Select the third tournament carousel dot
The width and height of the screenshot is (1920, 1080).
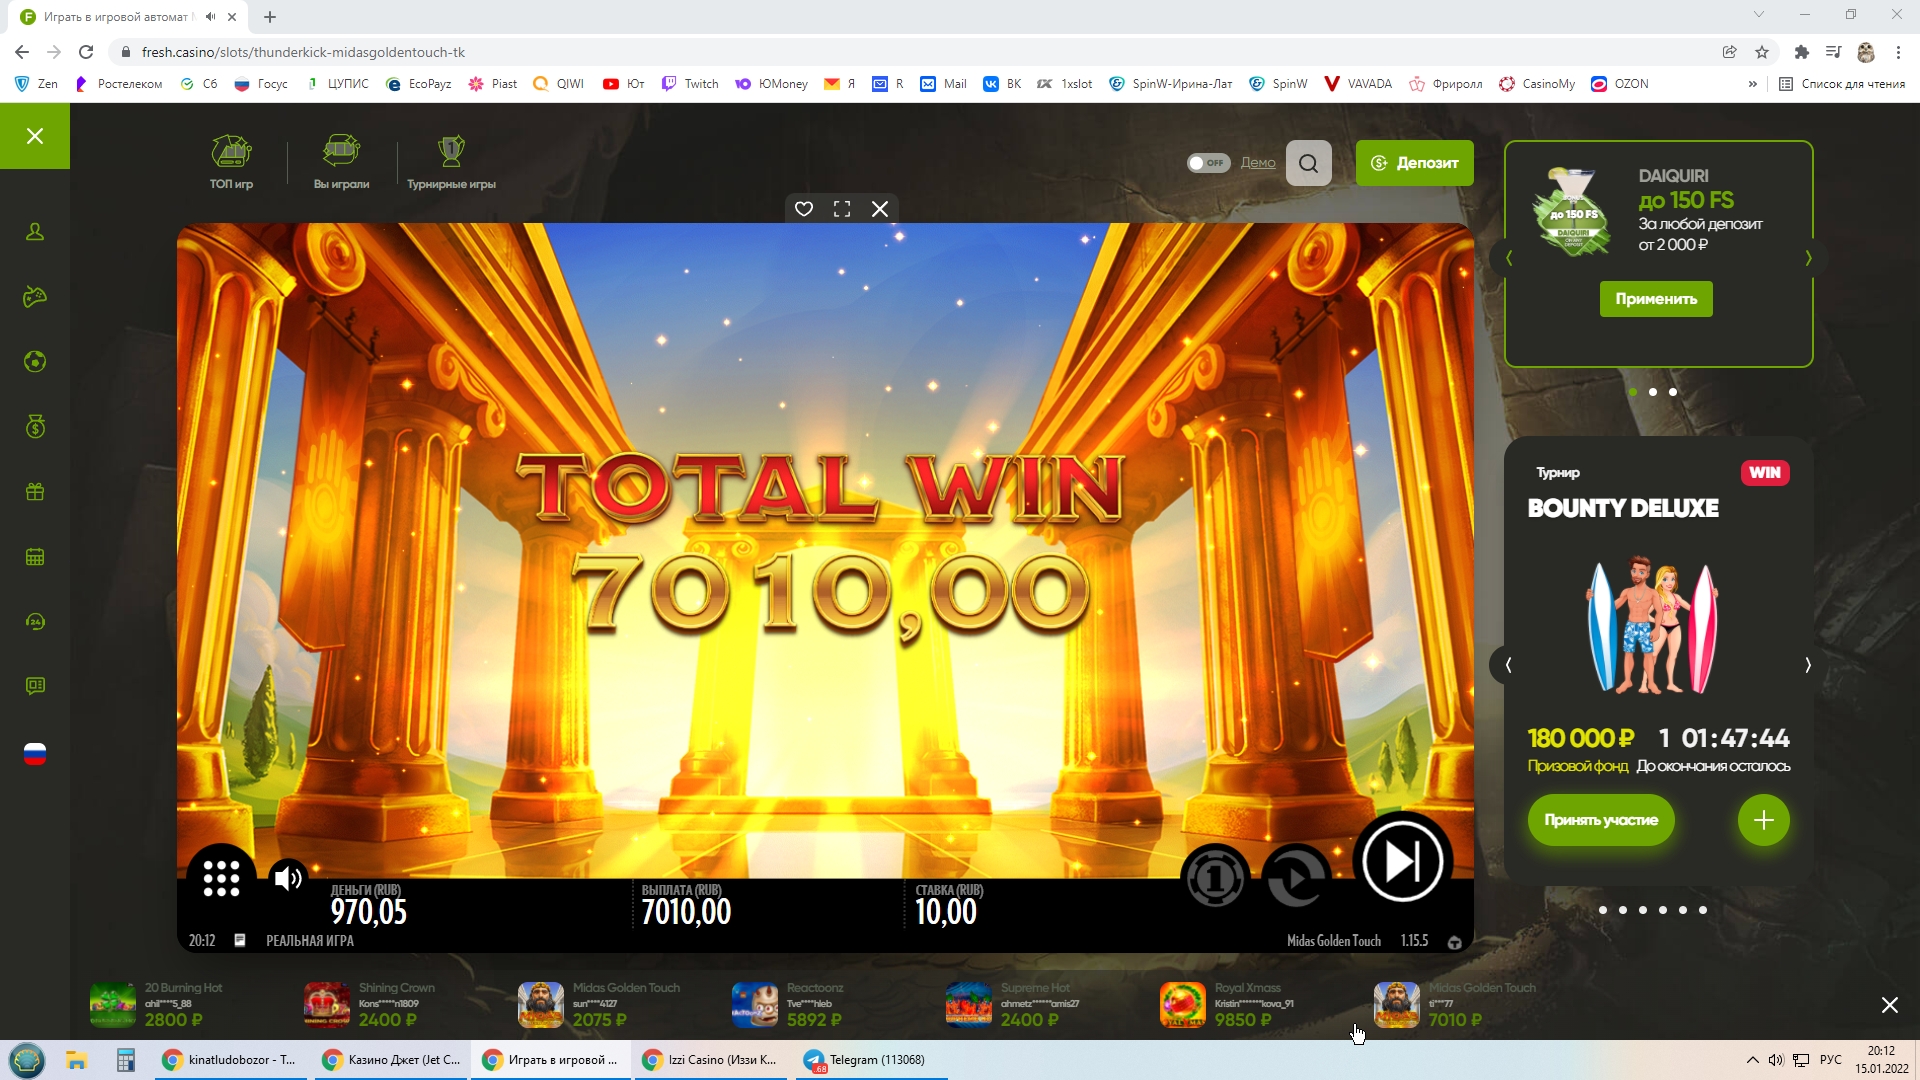tap(1643, 910)
